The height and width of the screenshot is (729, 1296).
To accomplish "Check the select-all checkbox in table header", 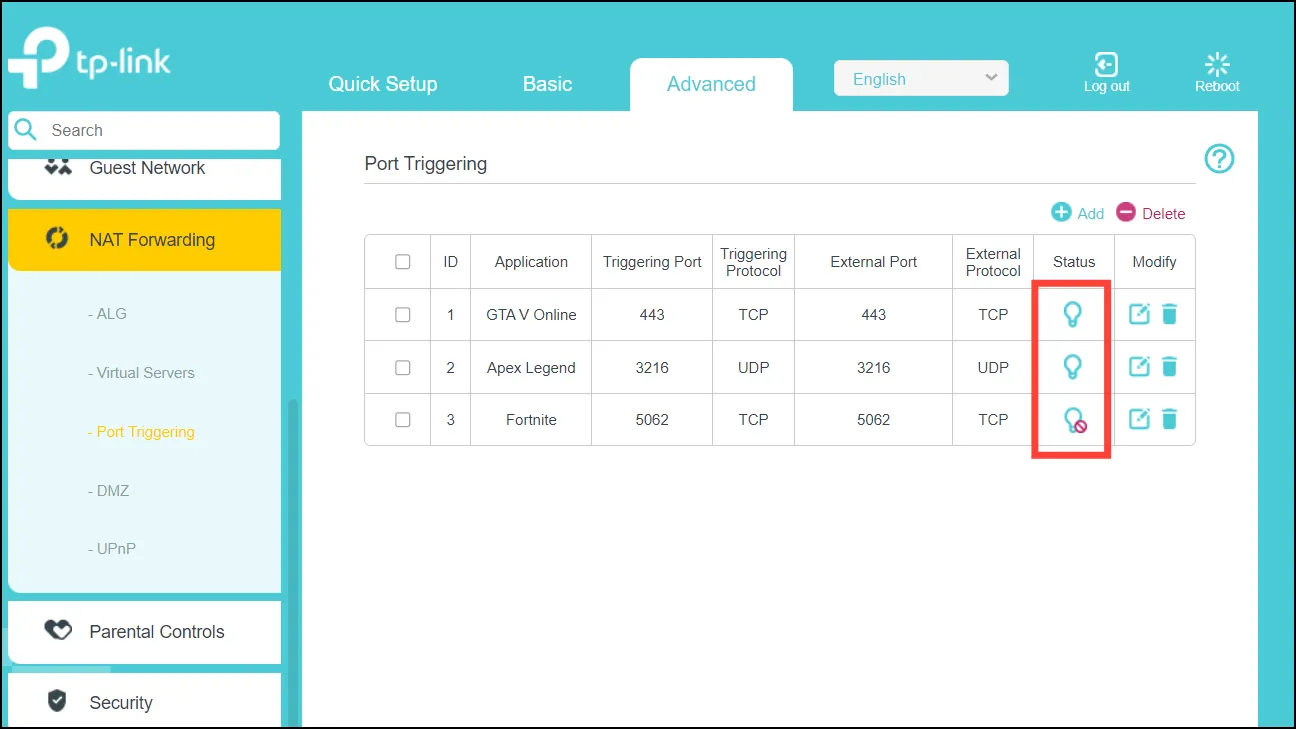I will (x=403, y=262).
